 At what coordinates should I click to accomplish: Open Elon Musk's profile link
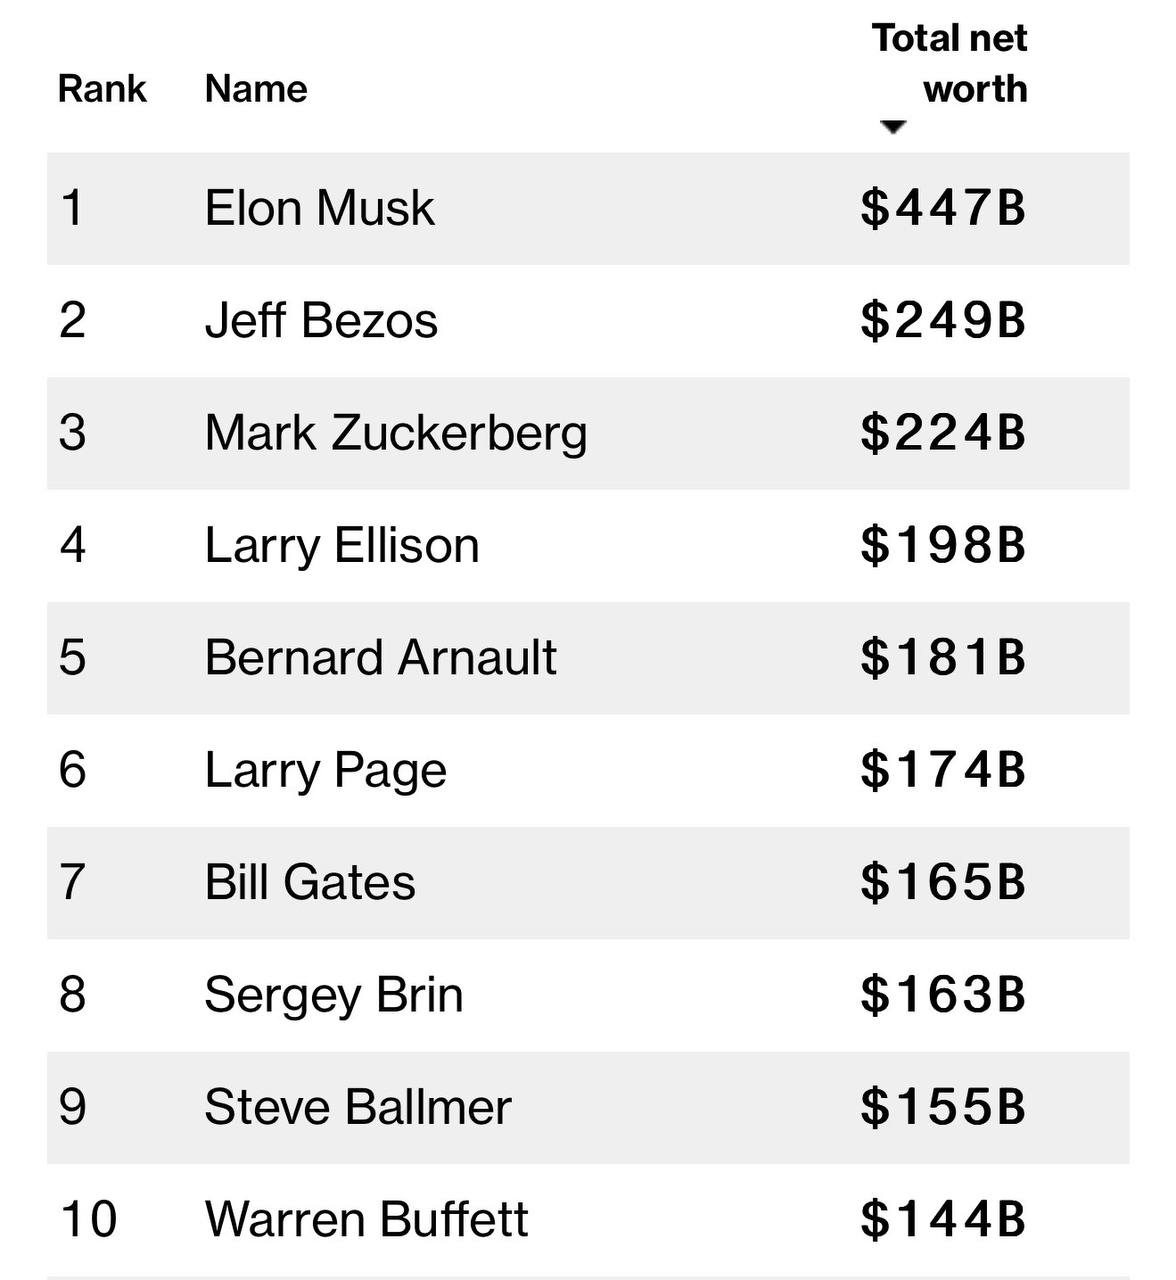coord(319,209)
